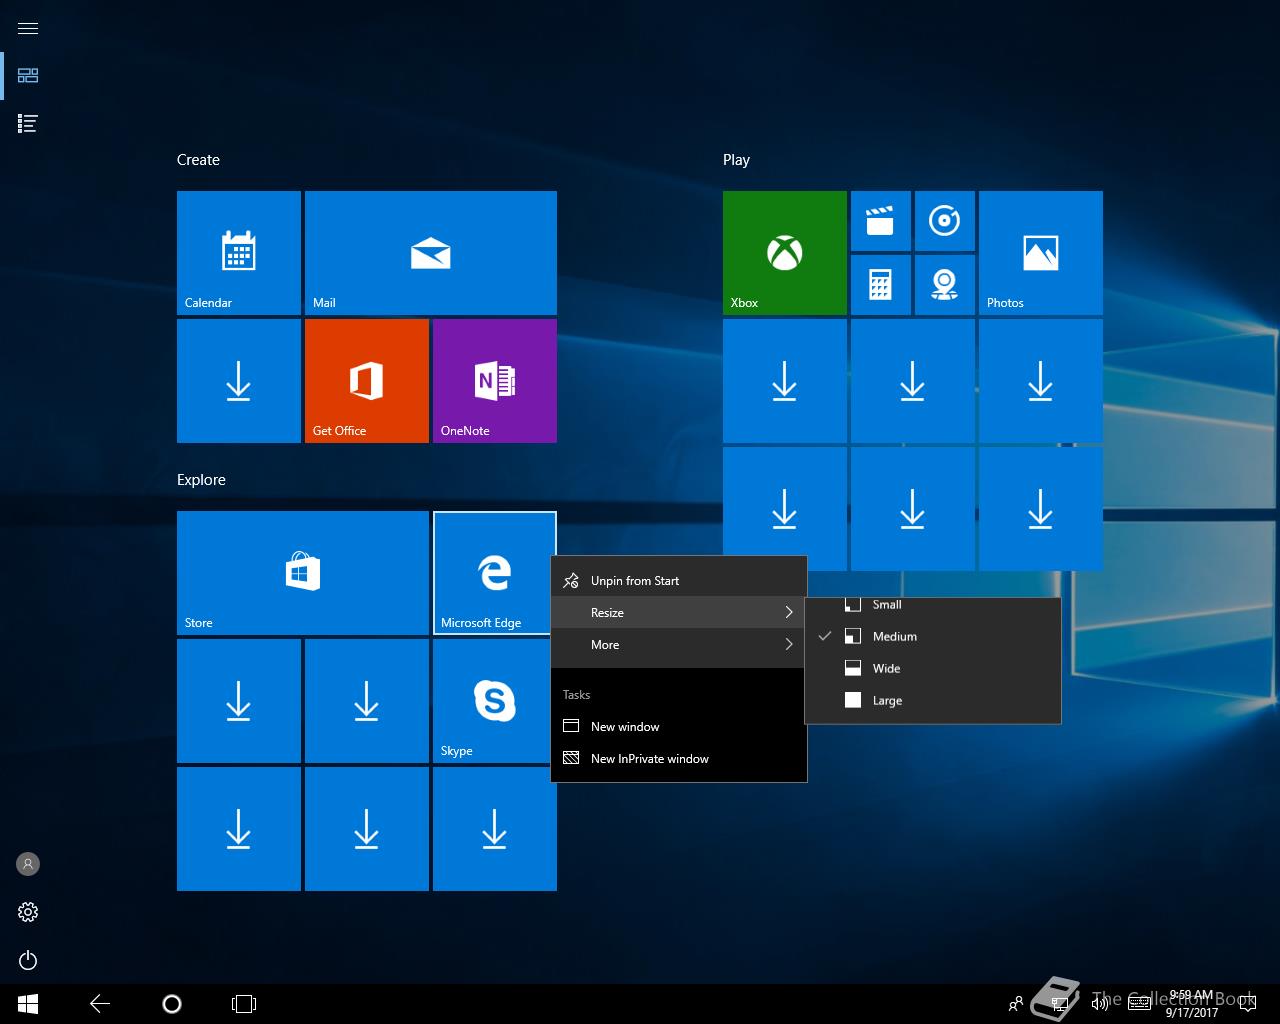Image resolution: width=1280 pixels, height=1024 pixels.
Task: Open the user account icon
Action: pos(28,864)
